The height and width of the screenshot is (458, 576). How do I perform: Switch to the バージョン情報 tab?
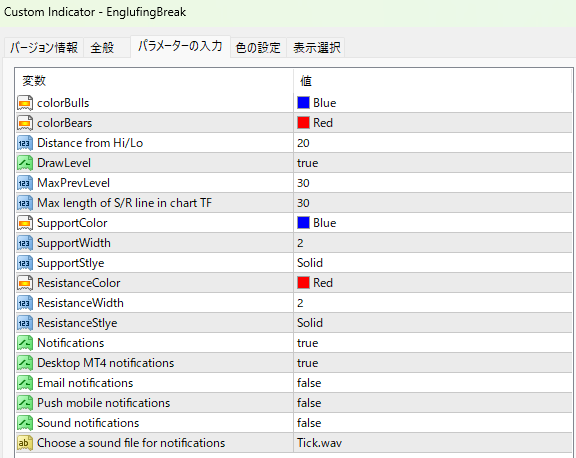44,48
